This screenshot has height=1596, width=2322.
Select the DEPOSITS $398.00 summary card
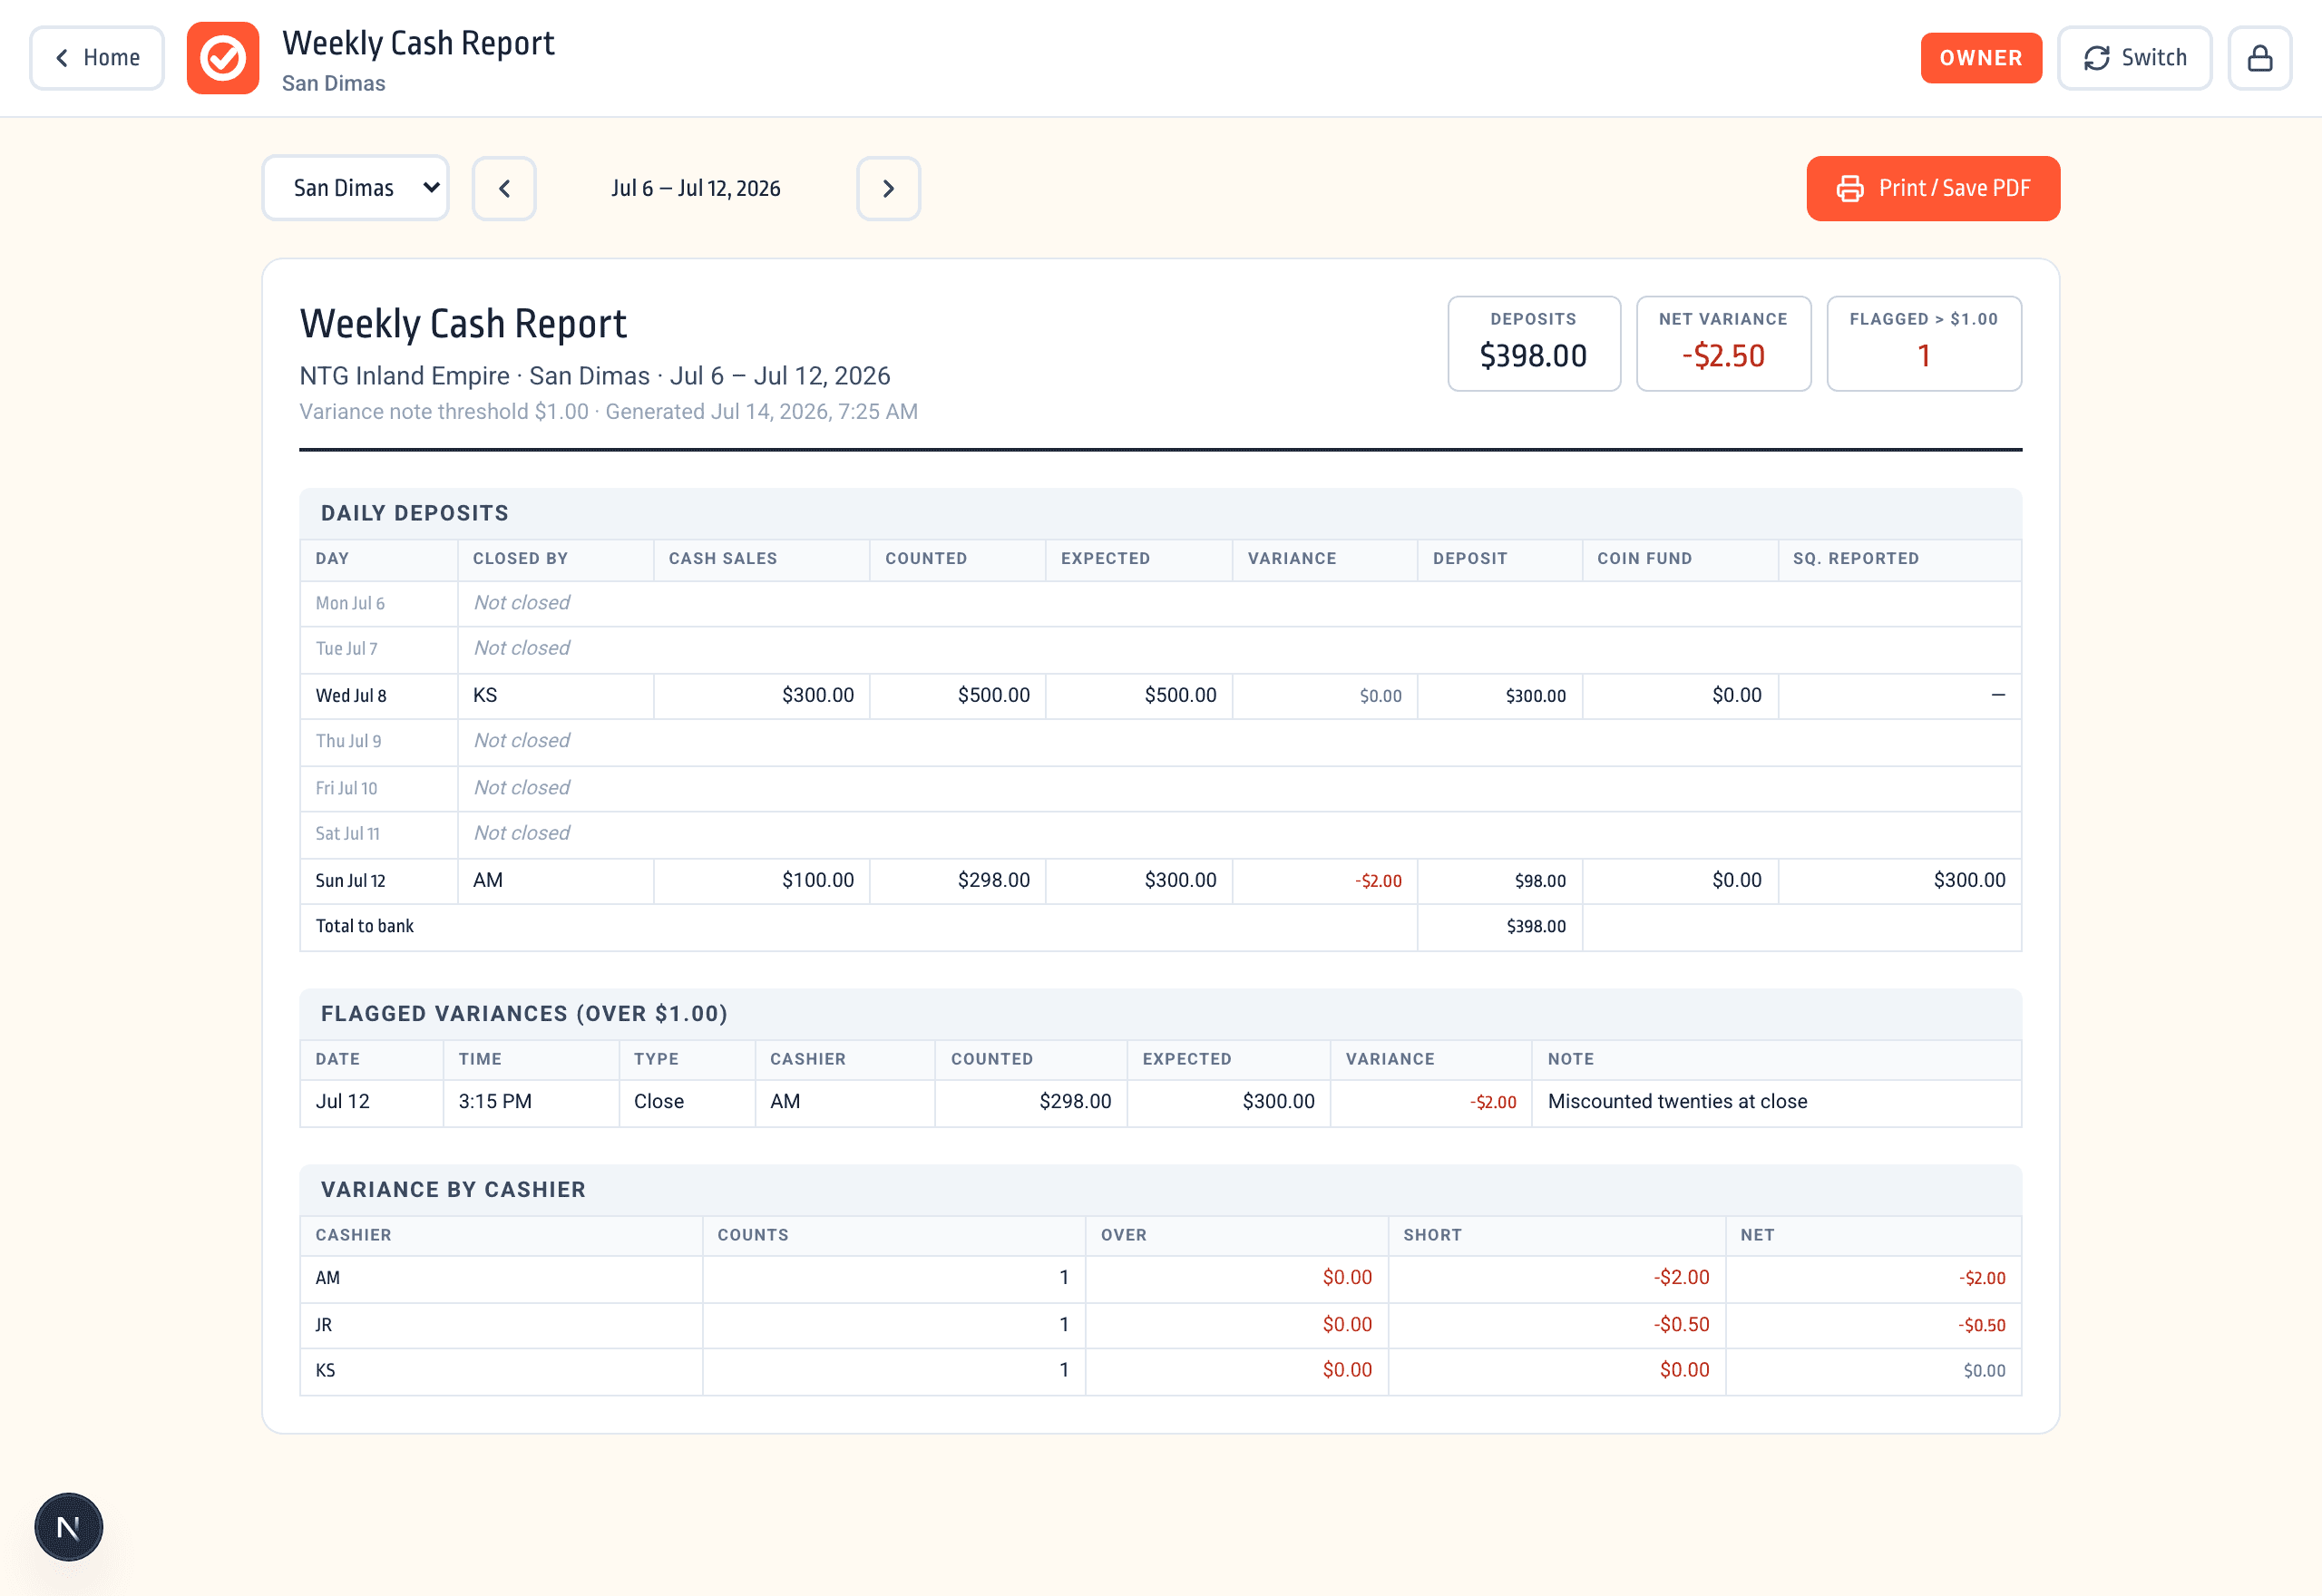pyautogui.click(x=1533, y=343)
